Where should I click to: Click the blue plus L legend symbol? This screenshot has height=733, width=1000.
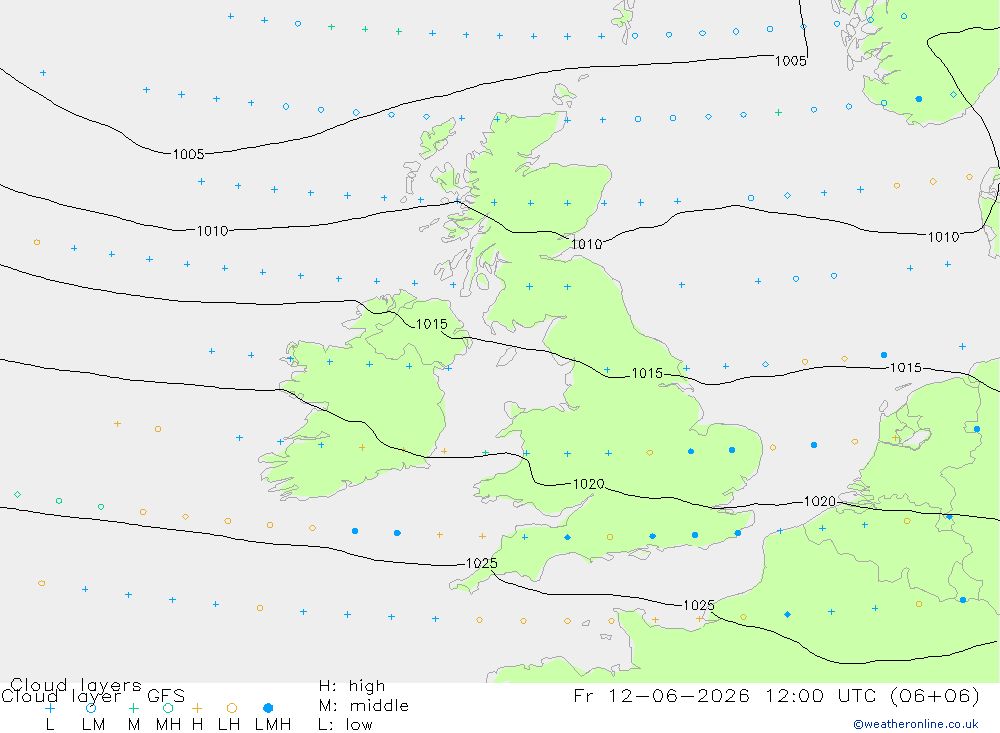click(50, 708)
